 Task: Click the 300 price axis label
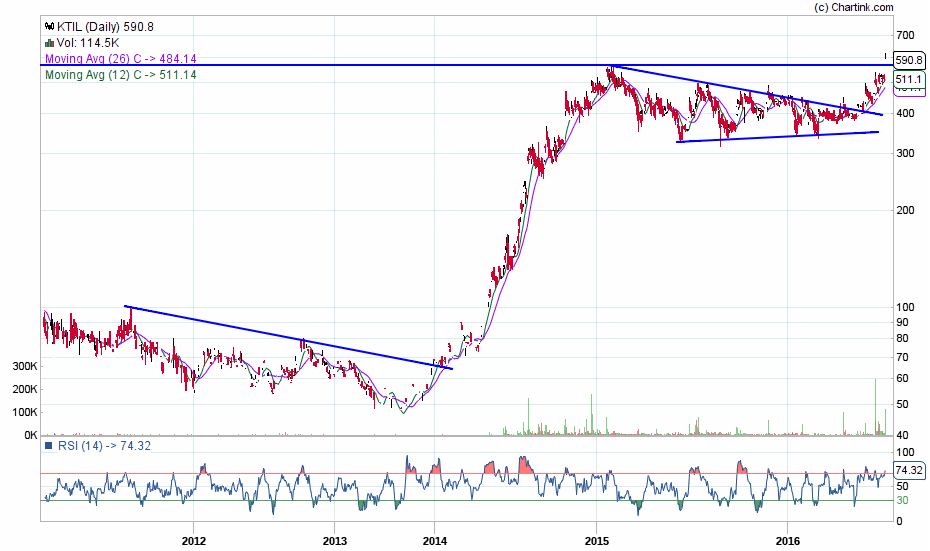point(905,154)
